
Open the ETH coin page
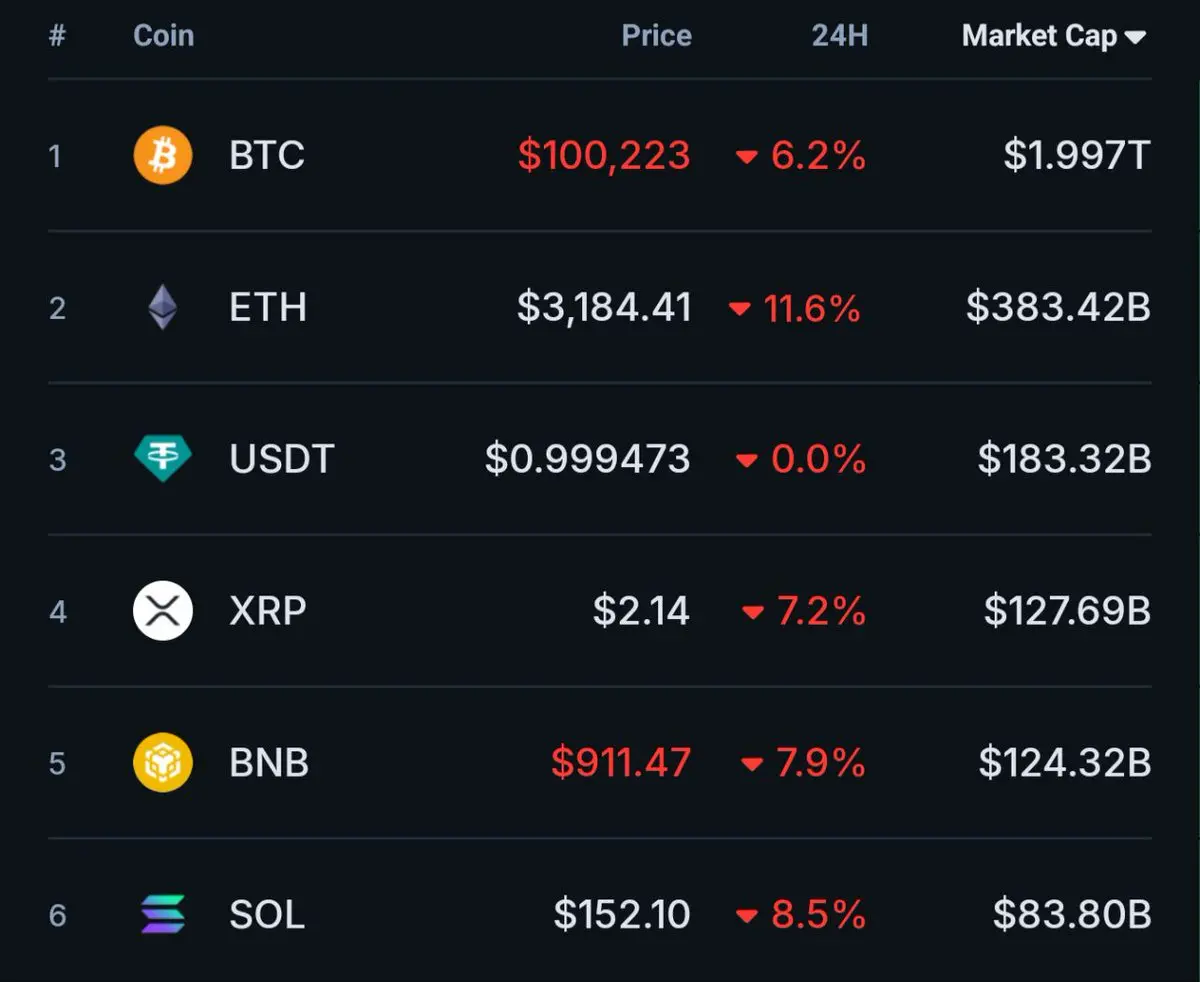pos(268,308)
